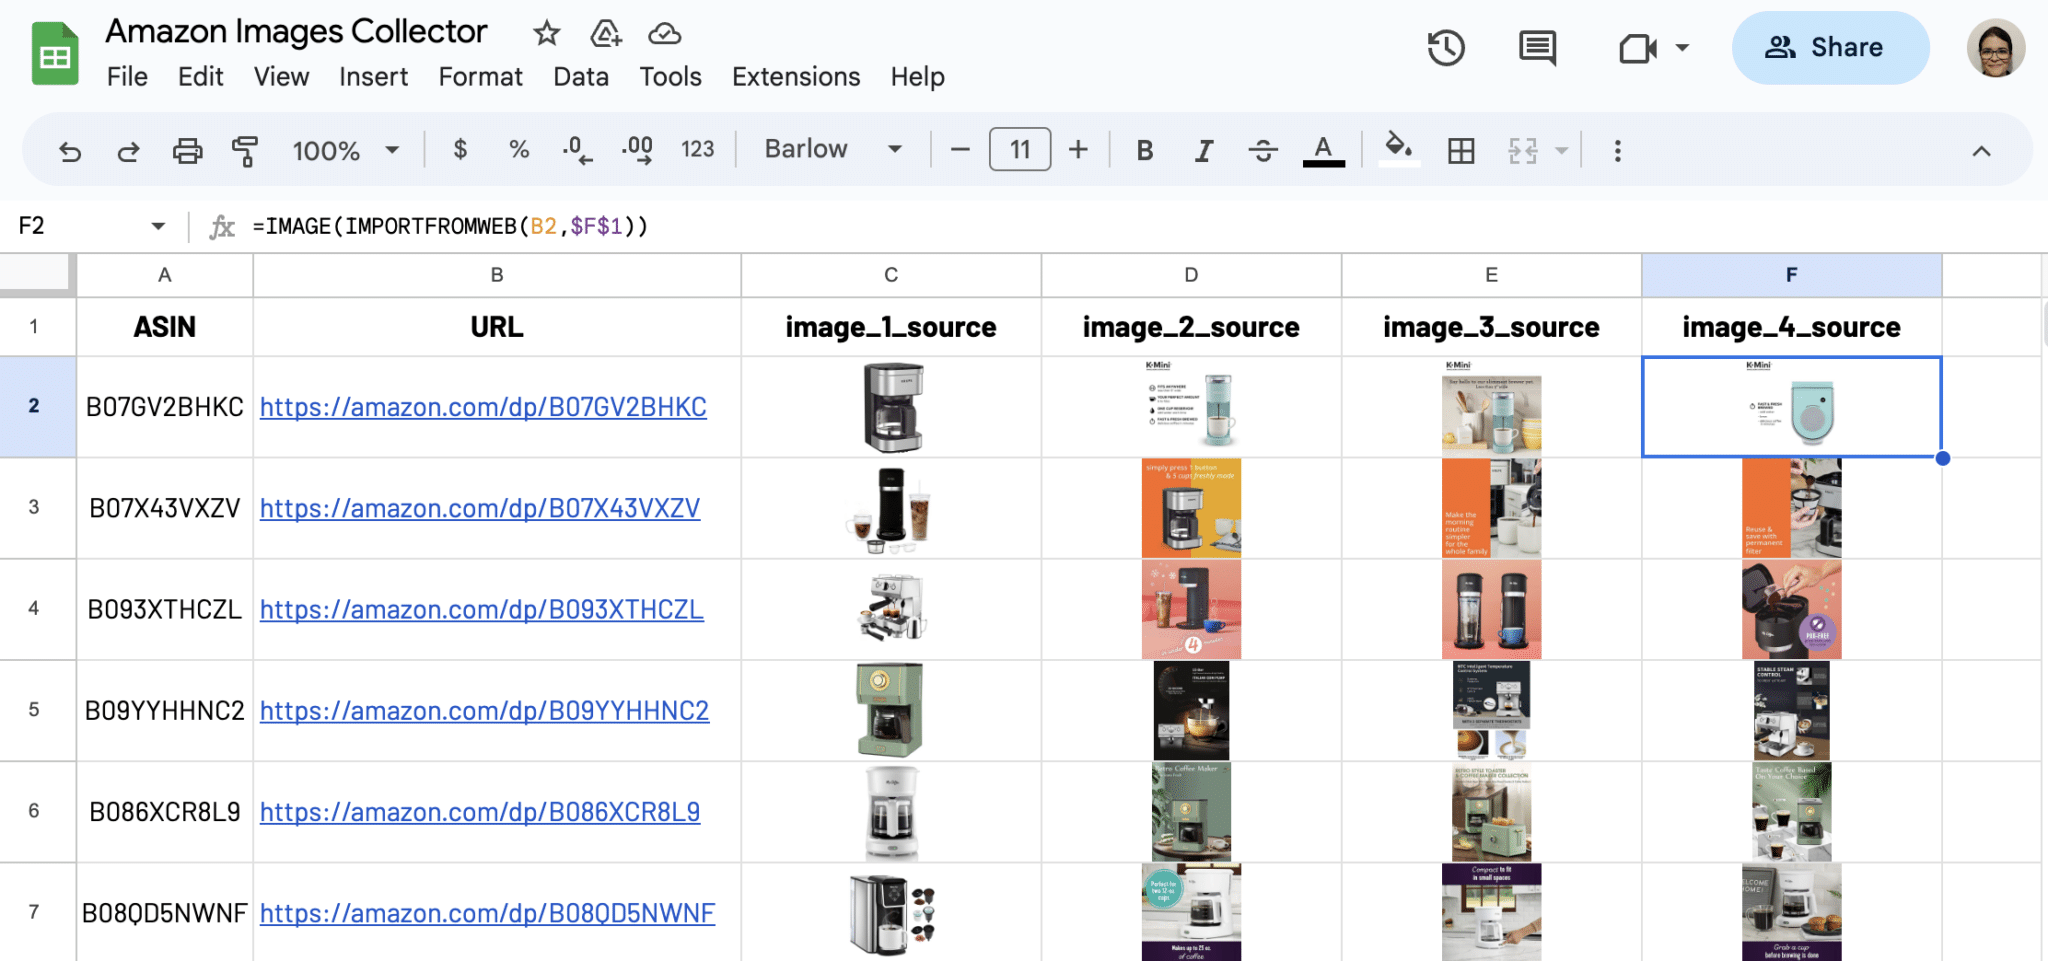Open the comments panel

[x=1536, y=47]
